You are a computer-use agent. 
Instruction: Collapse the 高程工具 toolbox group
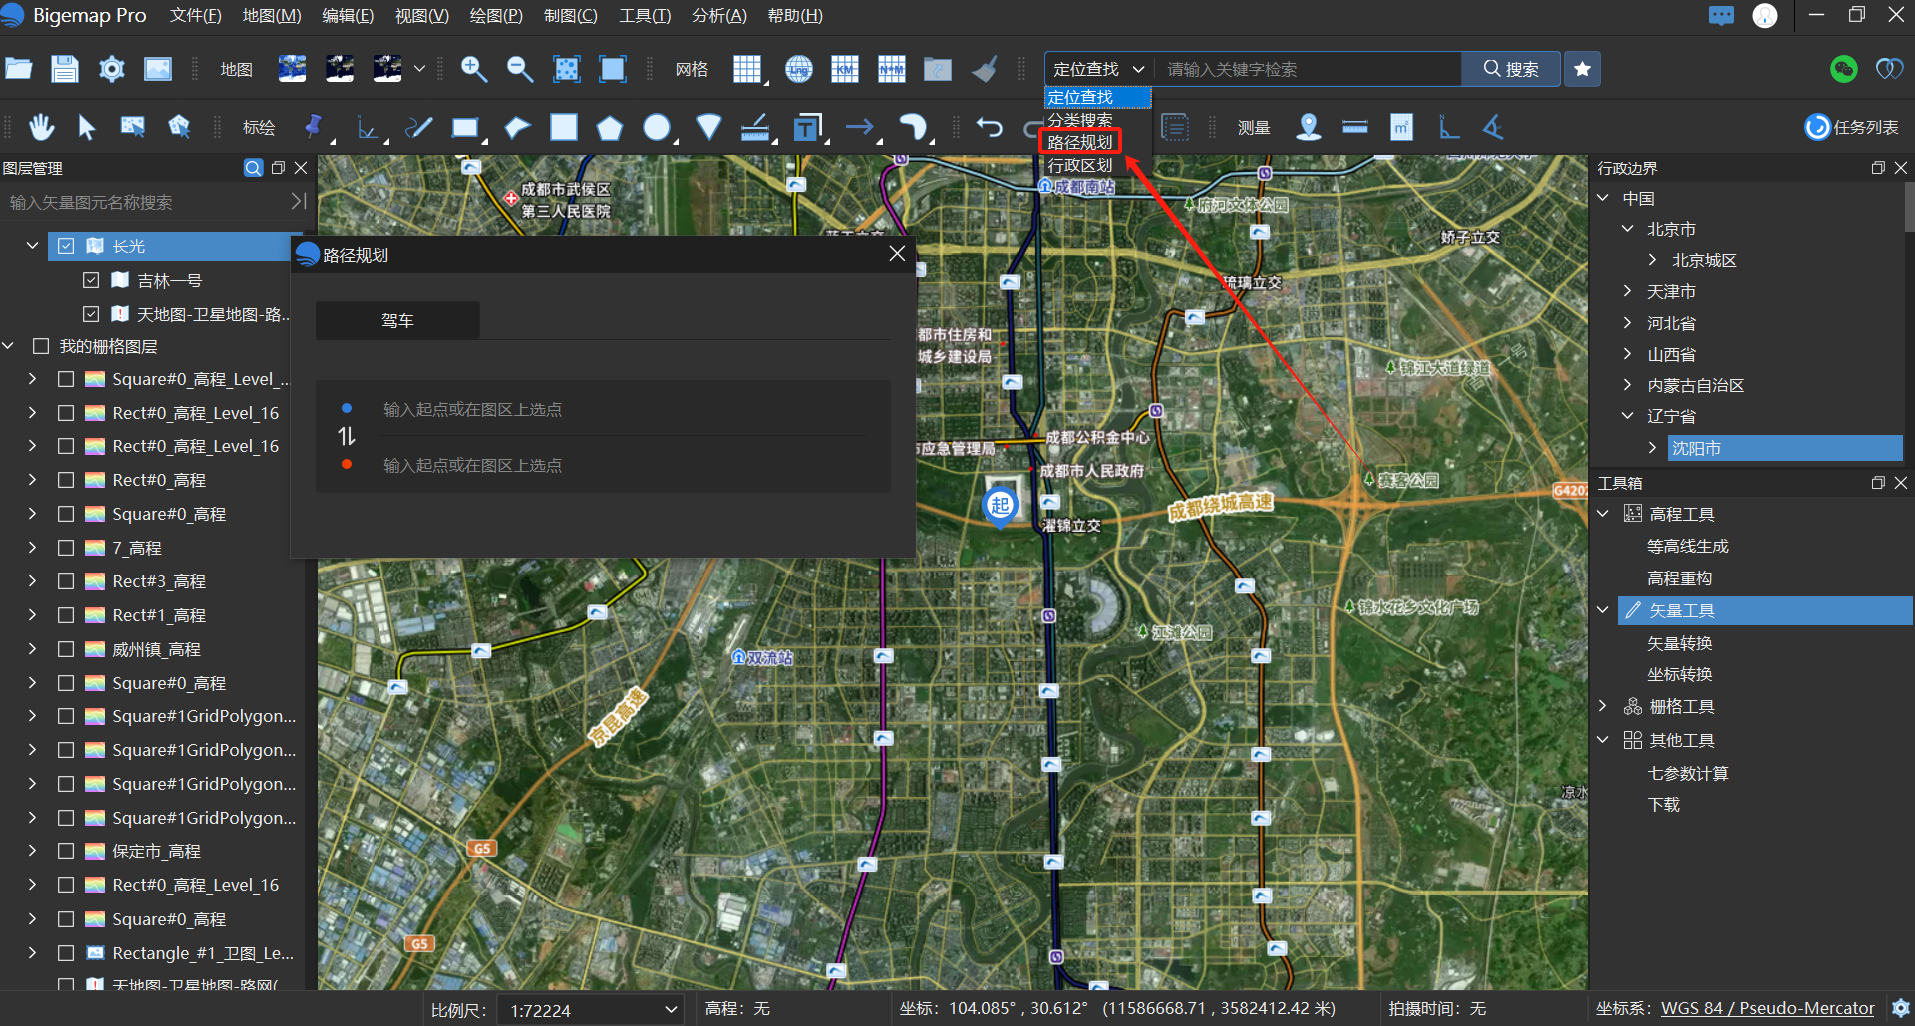click(1603, 514)
